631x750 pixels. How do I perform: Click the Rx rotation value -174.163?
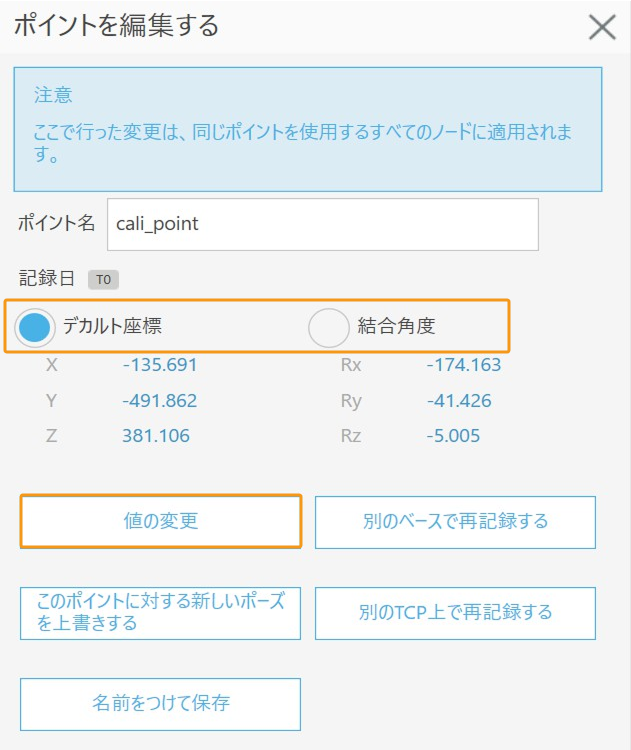pos(463,365)
